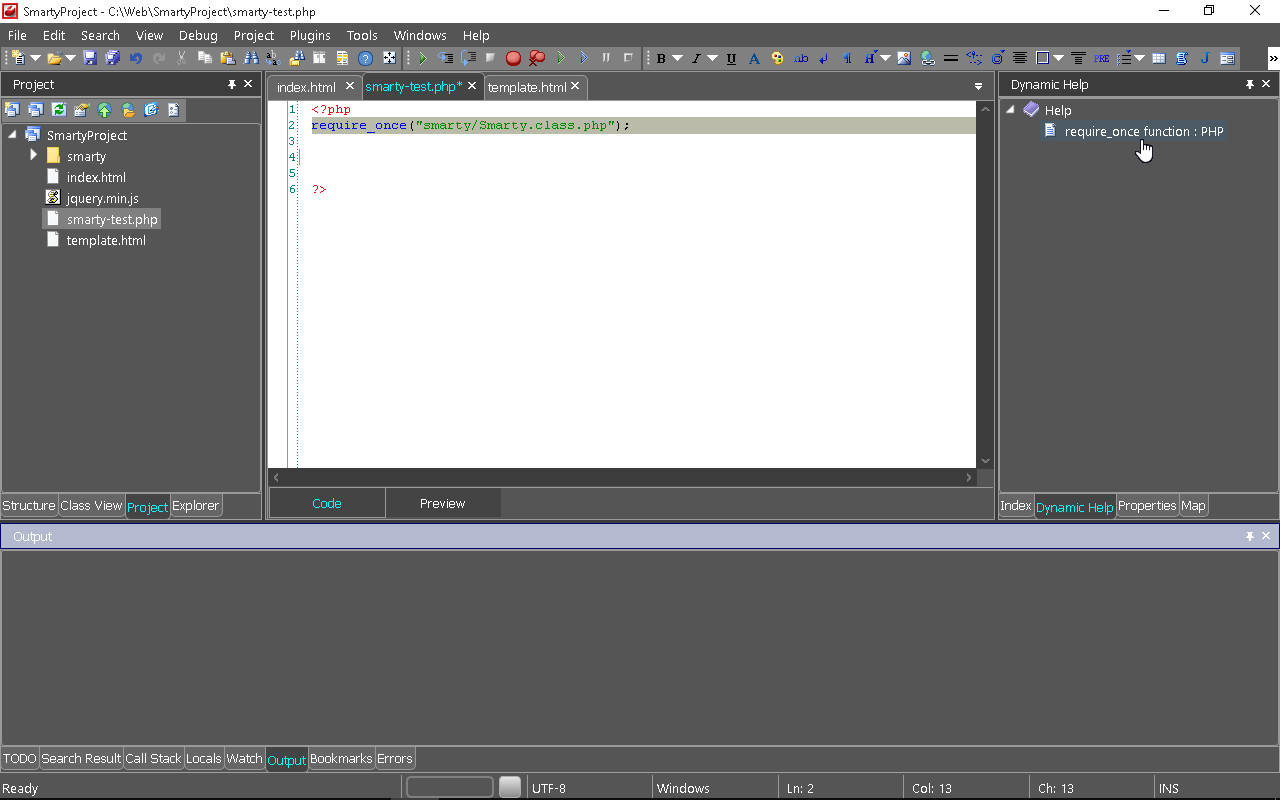Click the PRE preformatted text icon
This screenshot has height=800, width=1280.
[1101, 58]
